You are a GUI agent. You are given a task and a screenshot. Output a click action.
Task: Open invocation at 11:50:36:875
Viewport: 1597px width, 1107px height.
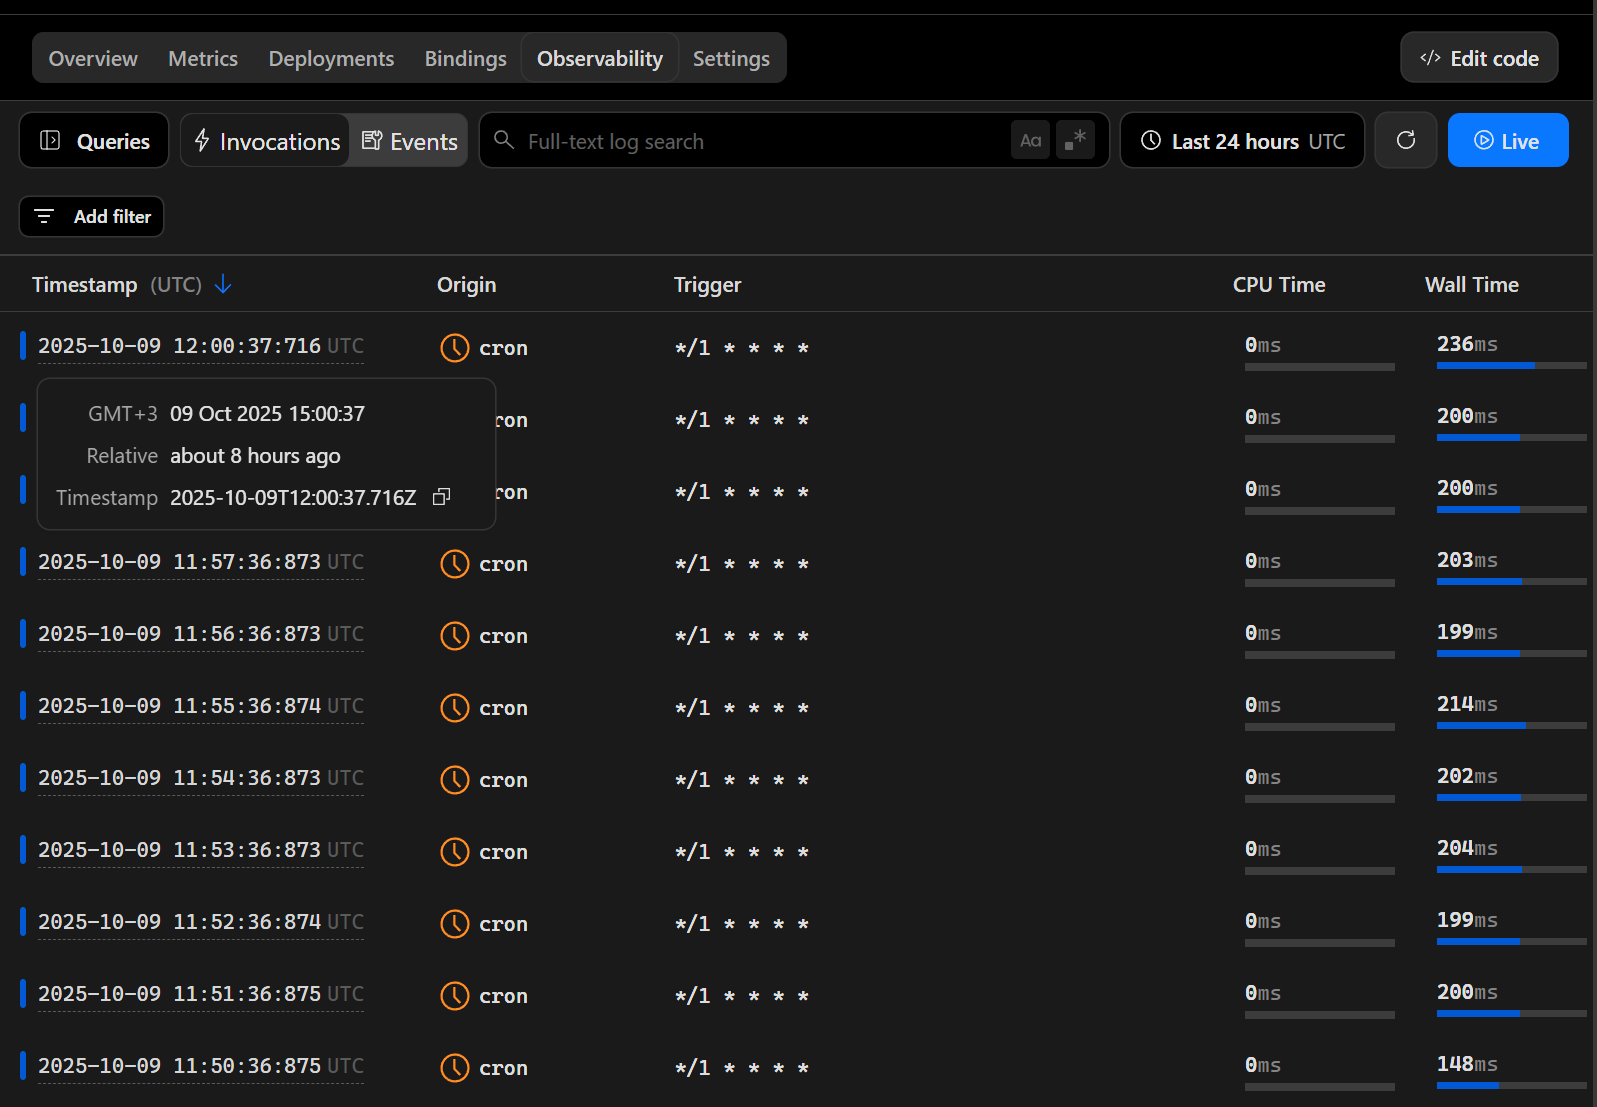pyautogui.click(x=200, y=1066)
